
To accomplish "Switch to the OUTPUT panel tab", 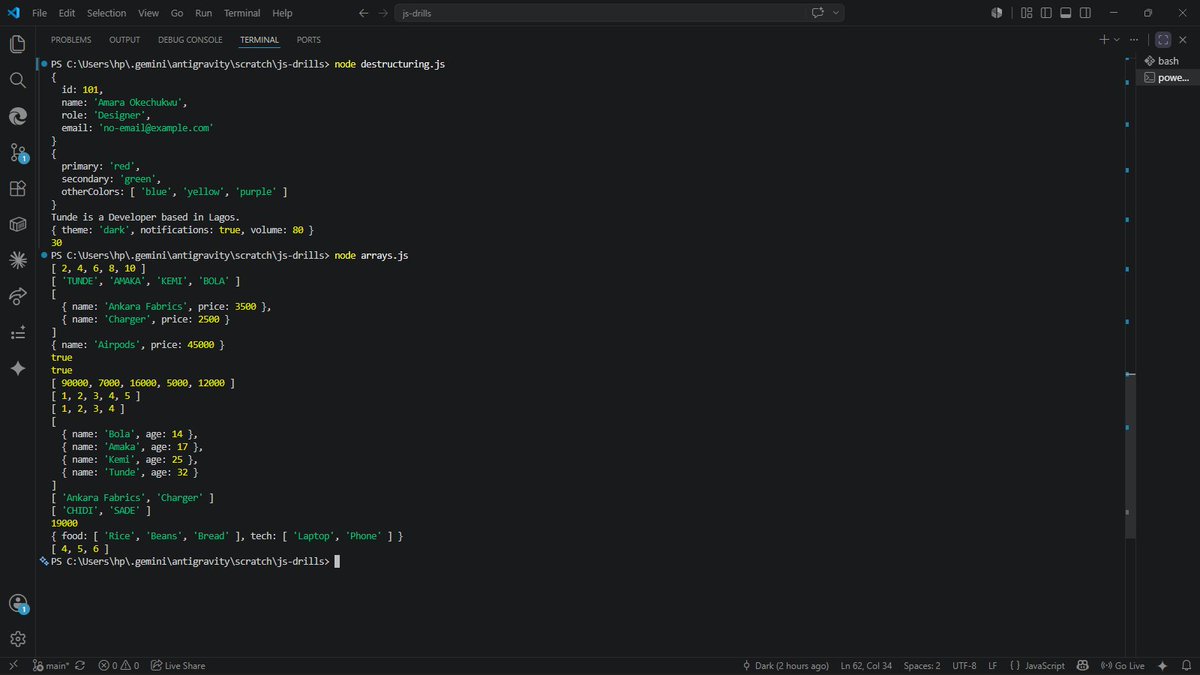I will pyautogui.click(x=124, y=40).
